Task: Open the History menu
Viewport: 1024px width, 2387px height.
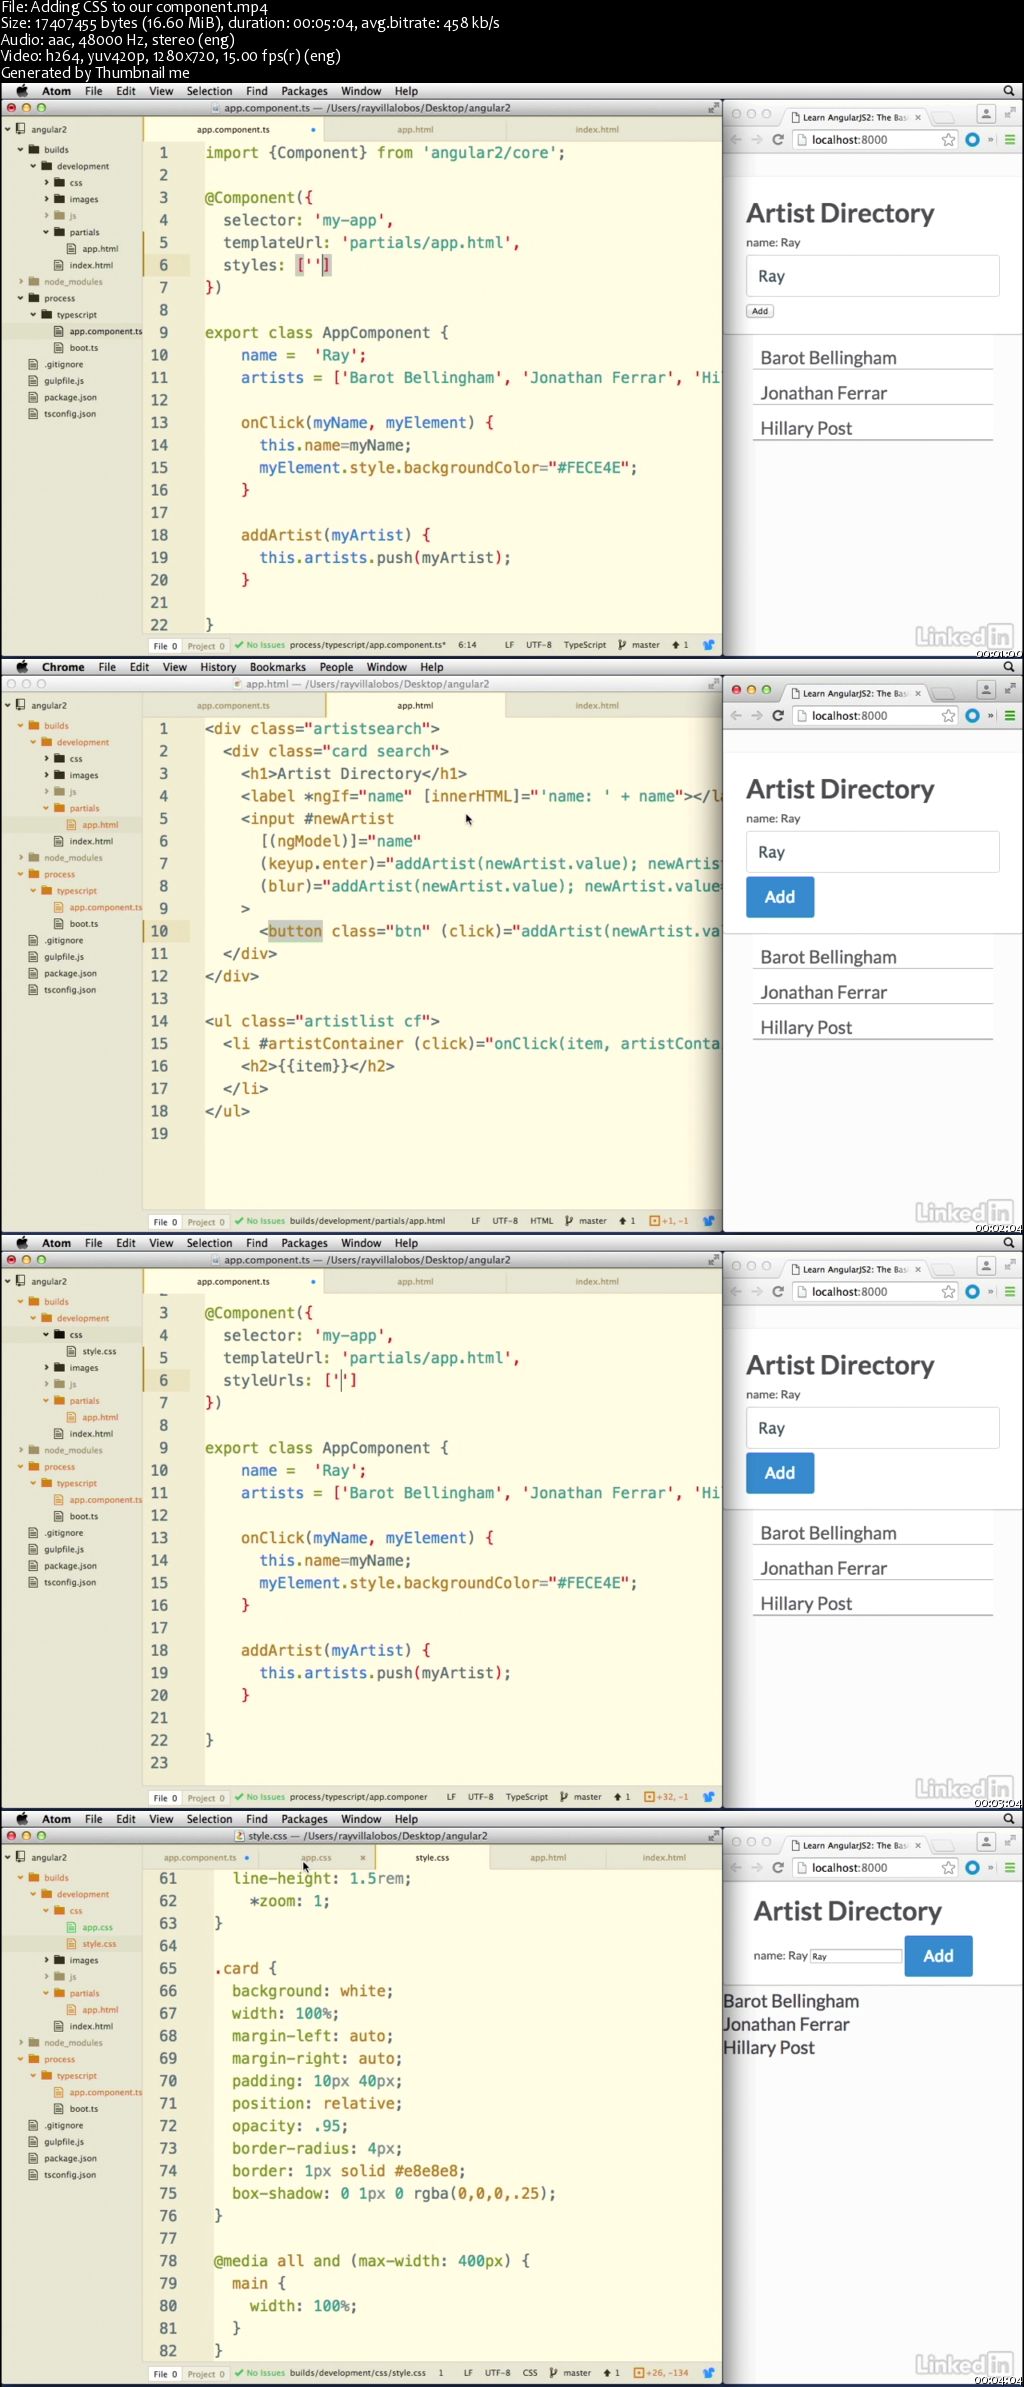Action: click(218, 667)
